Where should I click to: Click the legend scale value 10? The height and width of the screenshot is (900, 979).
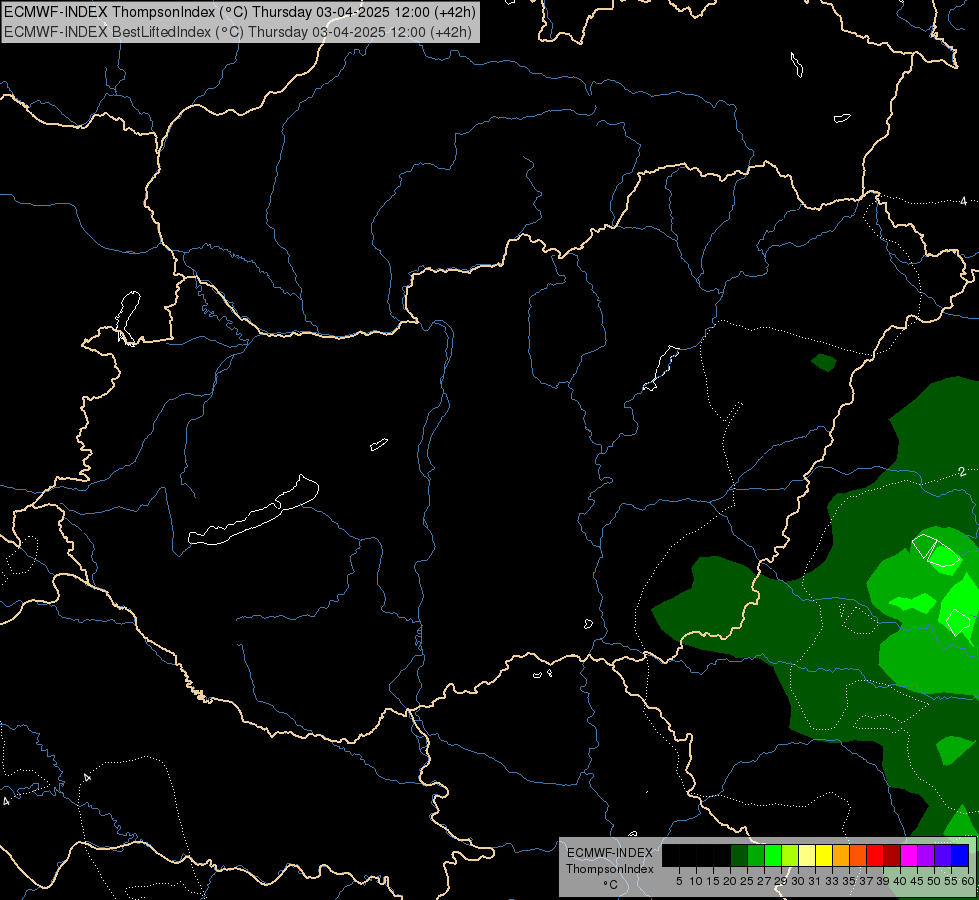click(x=696, y=881)
